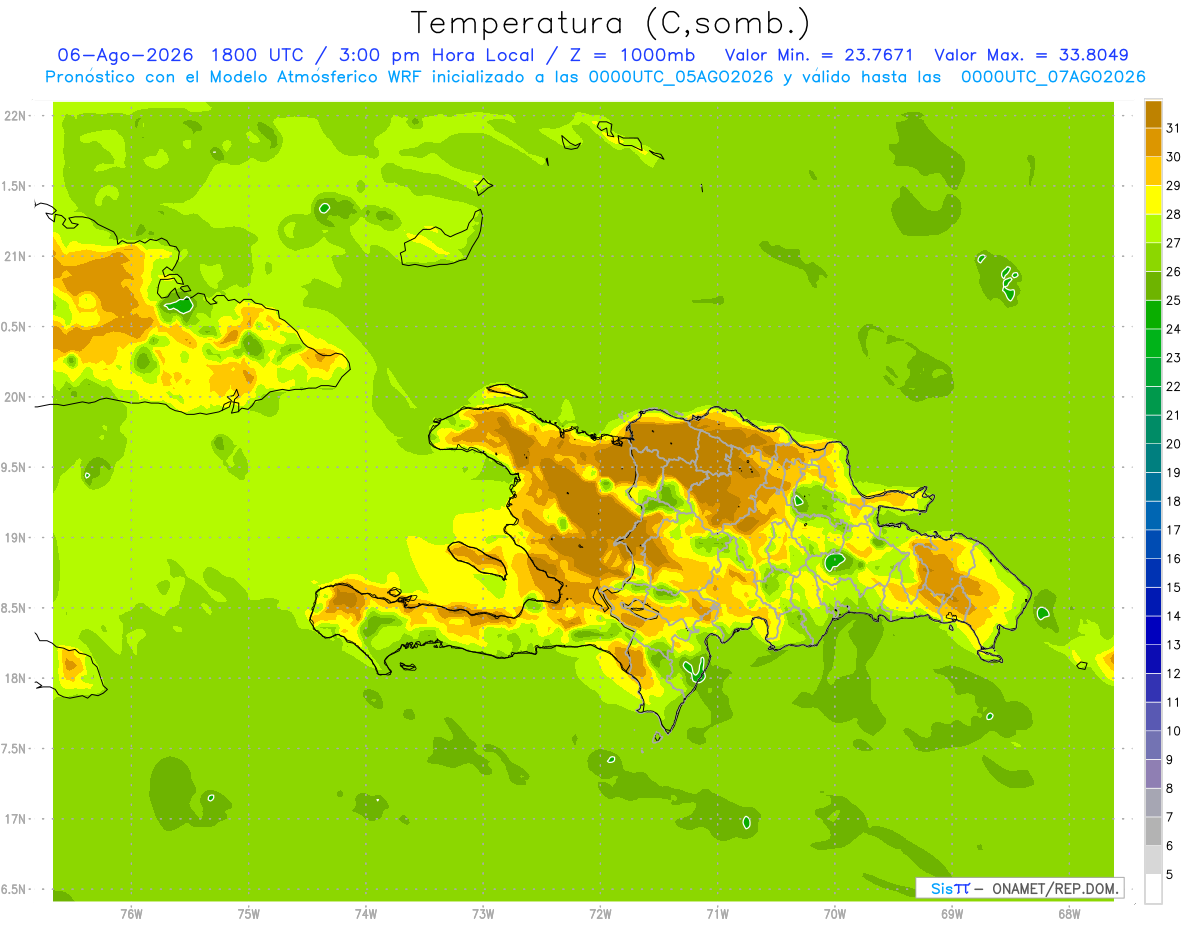Image resolution: width=1200 pixels, height=927 pixels.
Task: Click the "70W" longitude axis label
Action: (835, 913)
